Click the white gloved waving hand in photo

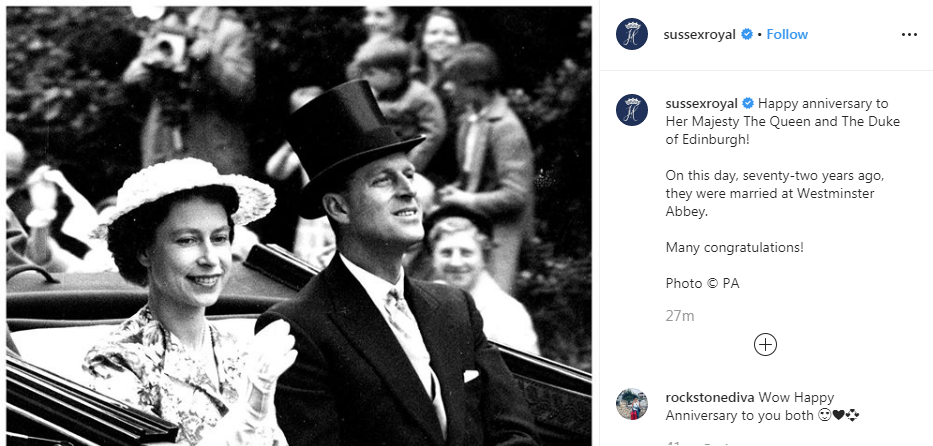[271, 357]
